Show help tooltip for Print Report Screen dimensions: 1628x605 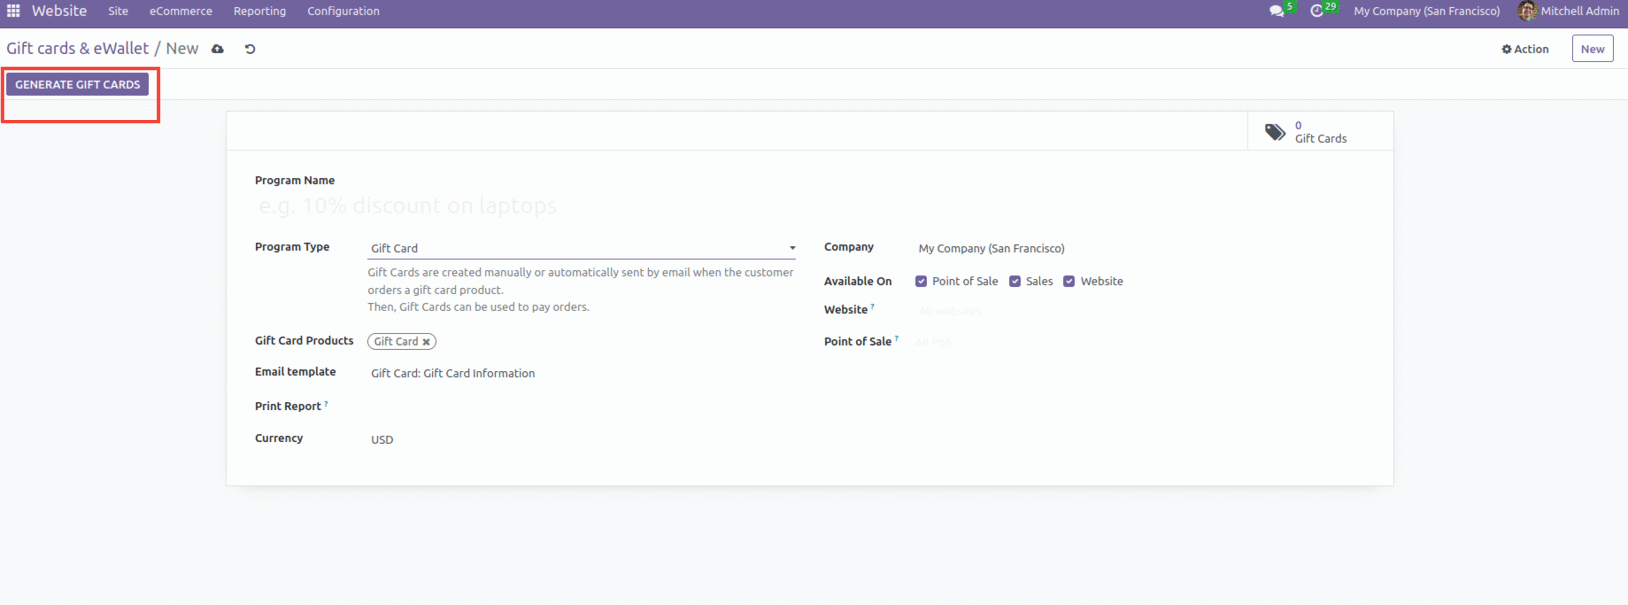tap(326, 404)
